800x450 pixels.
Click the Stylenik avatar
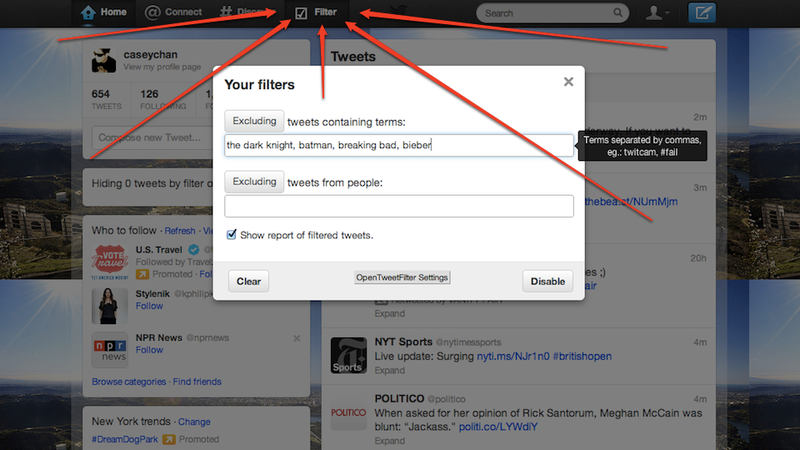coord(110,306)
